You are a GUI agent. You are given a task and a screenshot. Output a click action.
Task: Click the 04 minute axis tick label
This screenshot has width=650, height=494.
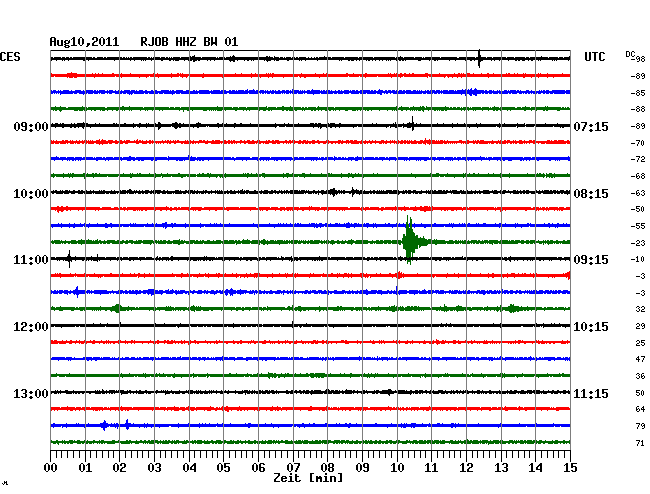click(x=189, y=467)
